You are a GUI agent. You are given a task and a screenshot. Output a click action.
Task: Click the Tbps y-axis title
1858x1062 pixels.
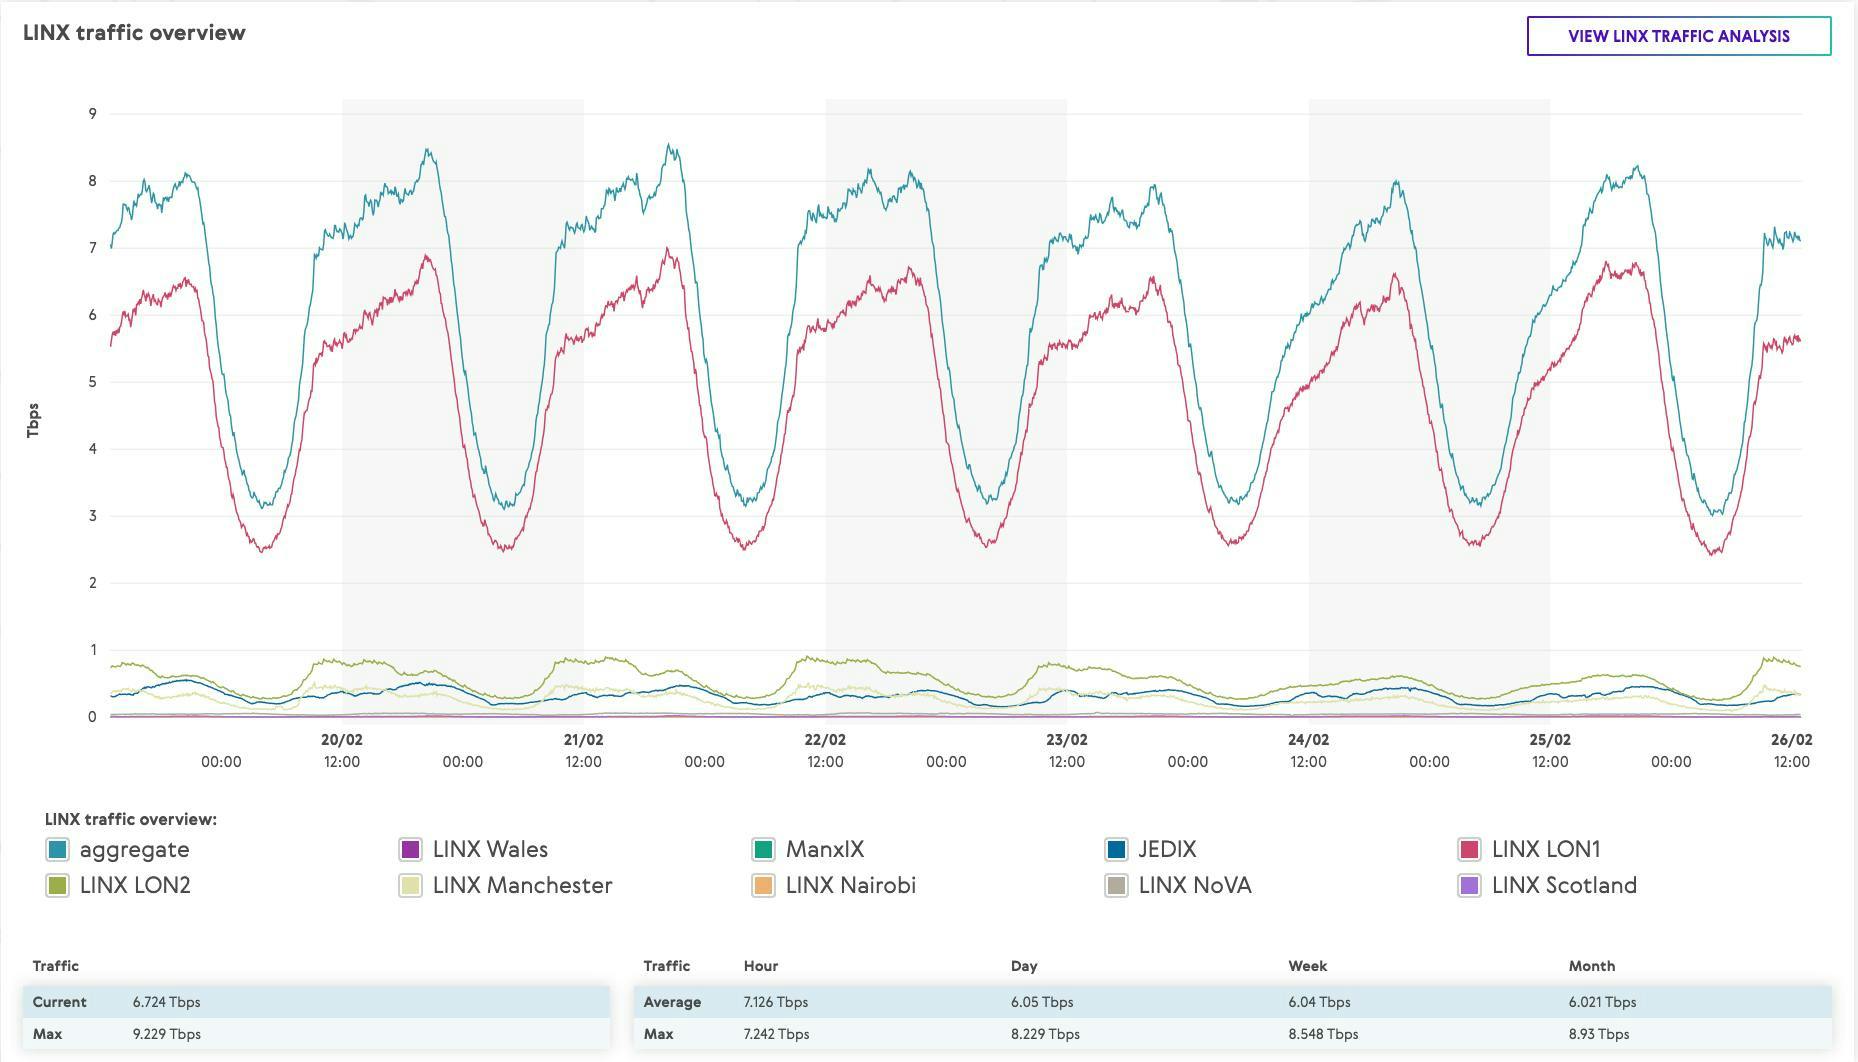[33, 420]
